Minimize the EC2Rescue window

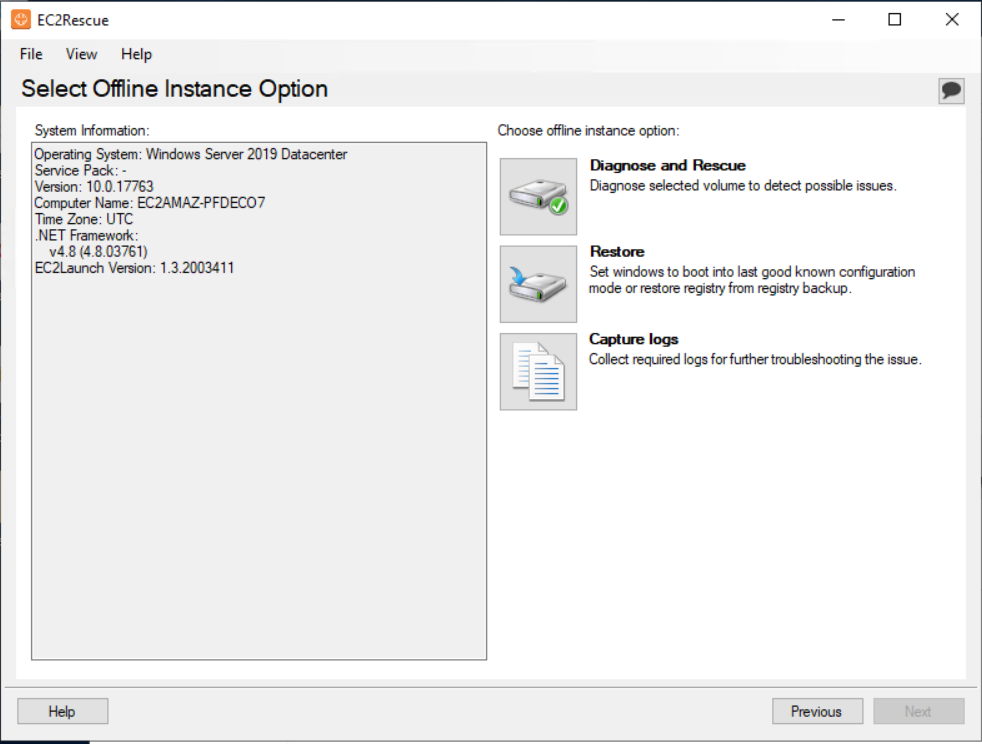click(x=839, y=20)
